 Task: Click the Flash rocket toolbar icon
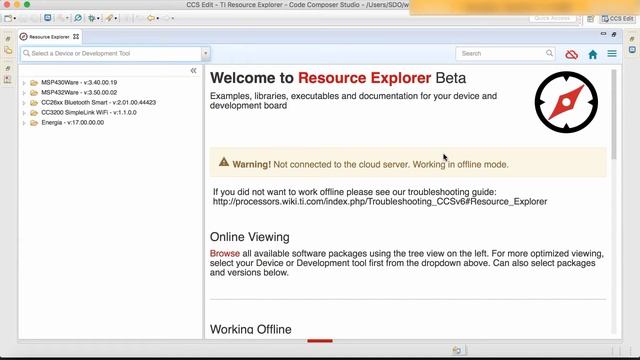click(109, 18)
